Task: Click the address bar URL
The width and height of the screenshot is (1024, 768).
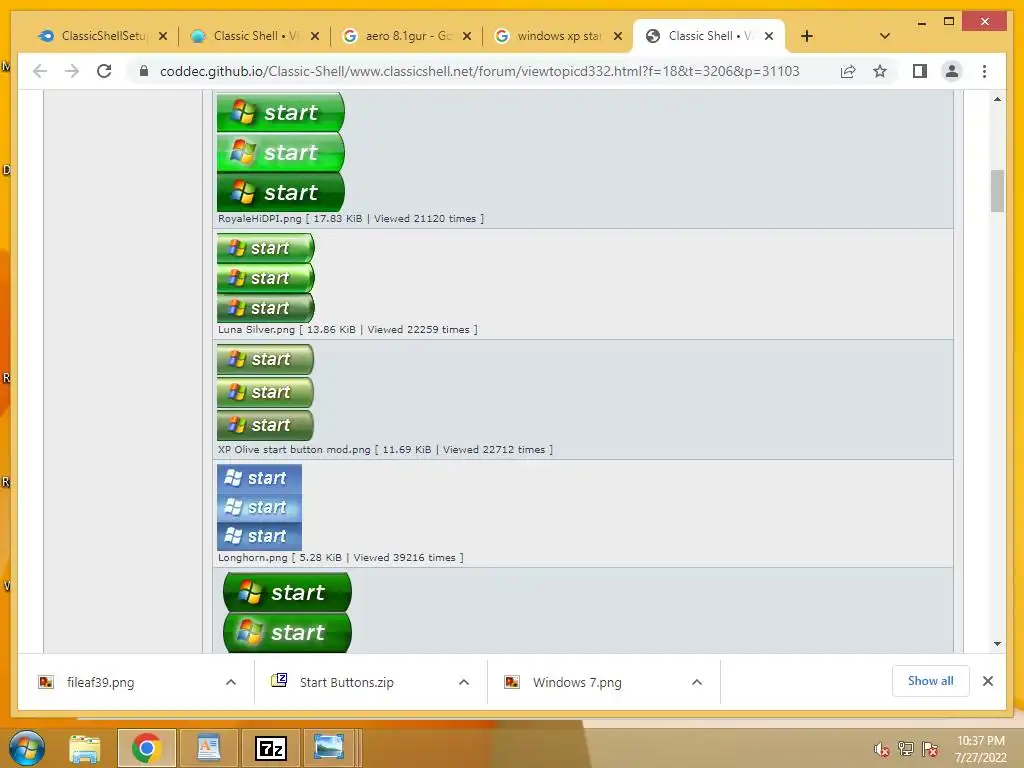Action: [479, 71]
